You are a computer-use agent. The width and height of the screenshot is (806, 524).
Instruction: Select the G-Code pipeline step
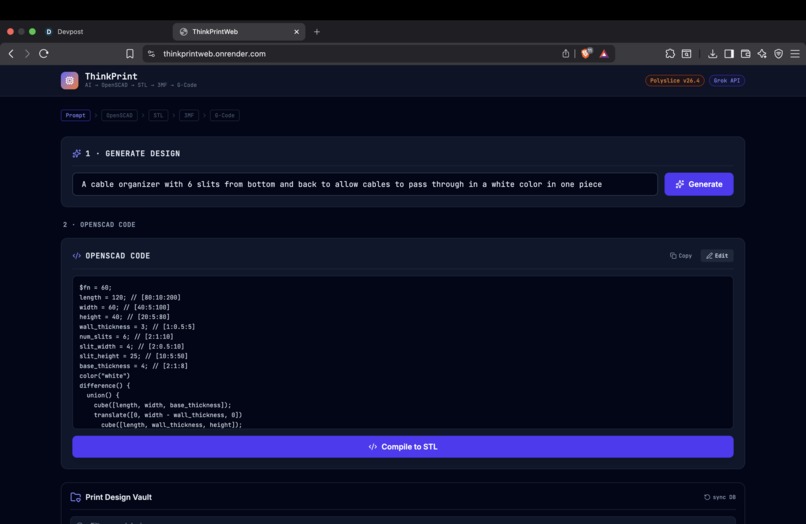tap(225, 115)
